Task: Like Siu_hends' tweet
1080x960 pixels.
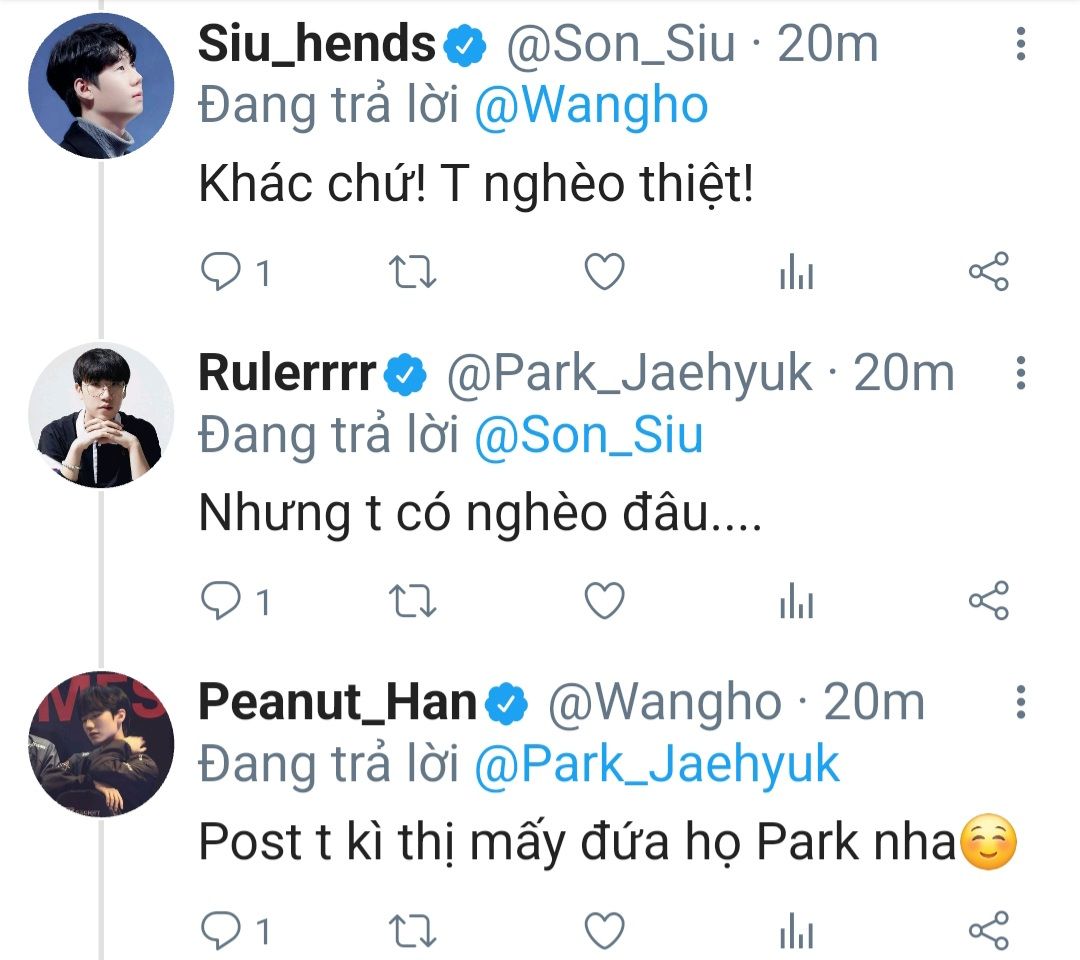Action: click(604, 272)
